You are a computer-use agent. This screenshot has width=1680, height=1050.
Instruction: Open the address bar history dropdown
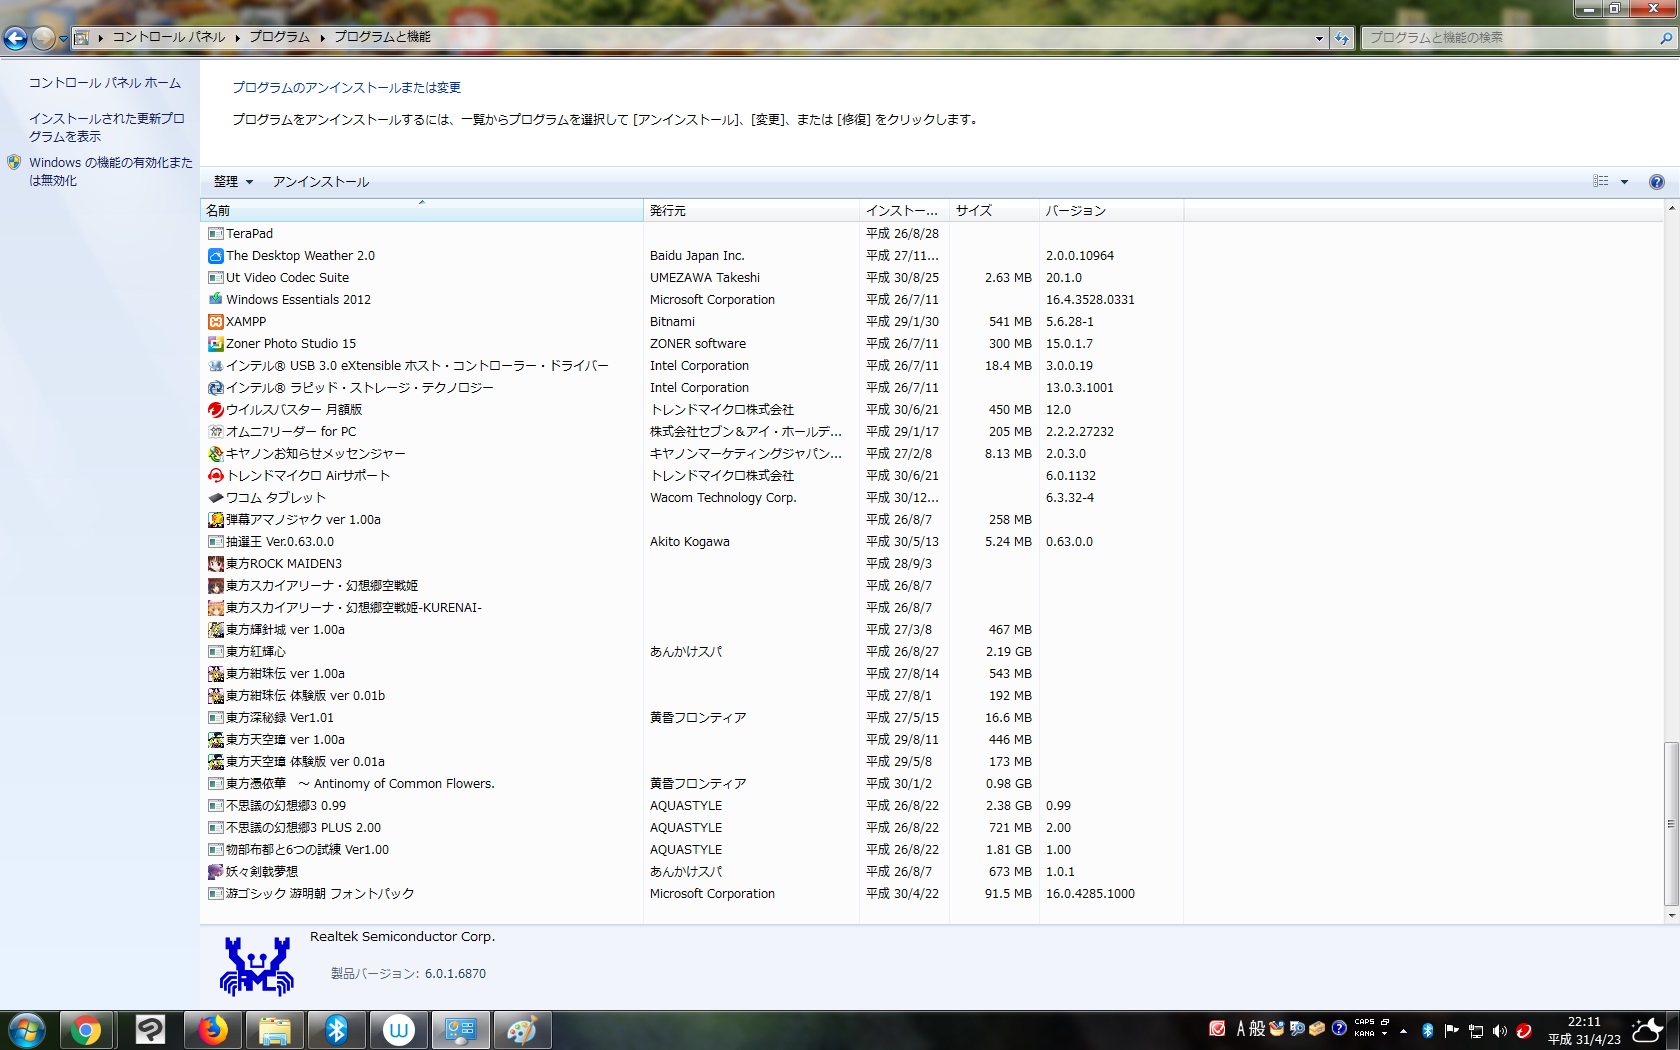point(1319,38)
